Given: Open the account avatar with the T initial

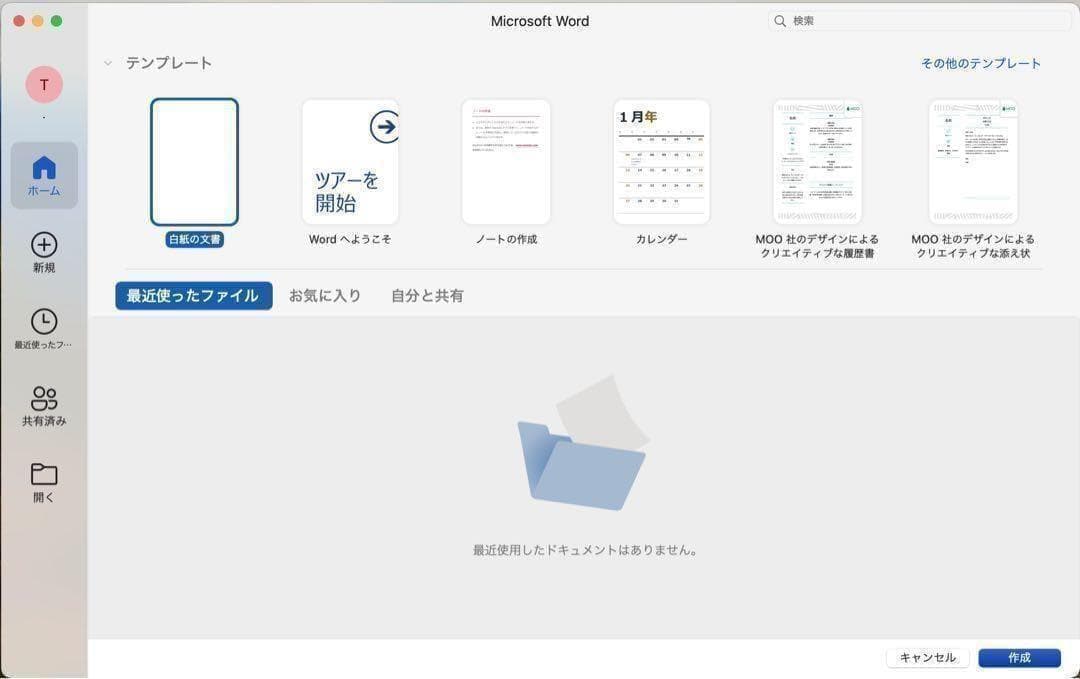Looking at the screenshot, I should [x=44, y=85].
